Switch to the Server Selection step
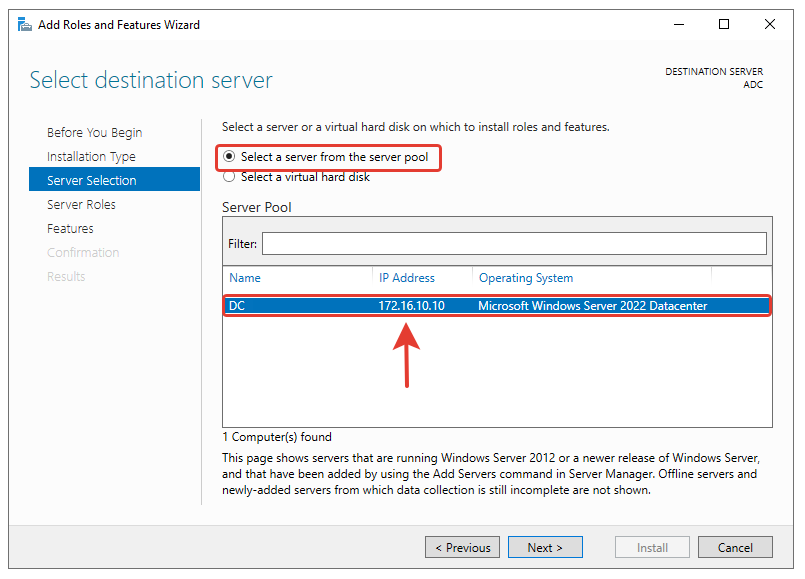This screenshot has width=805, height=579. point(92,181)
